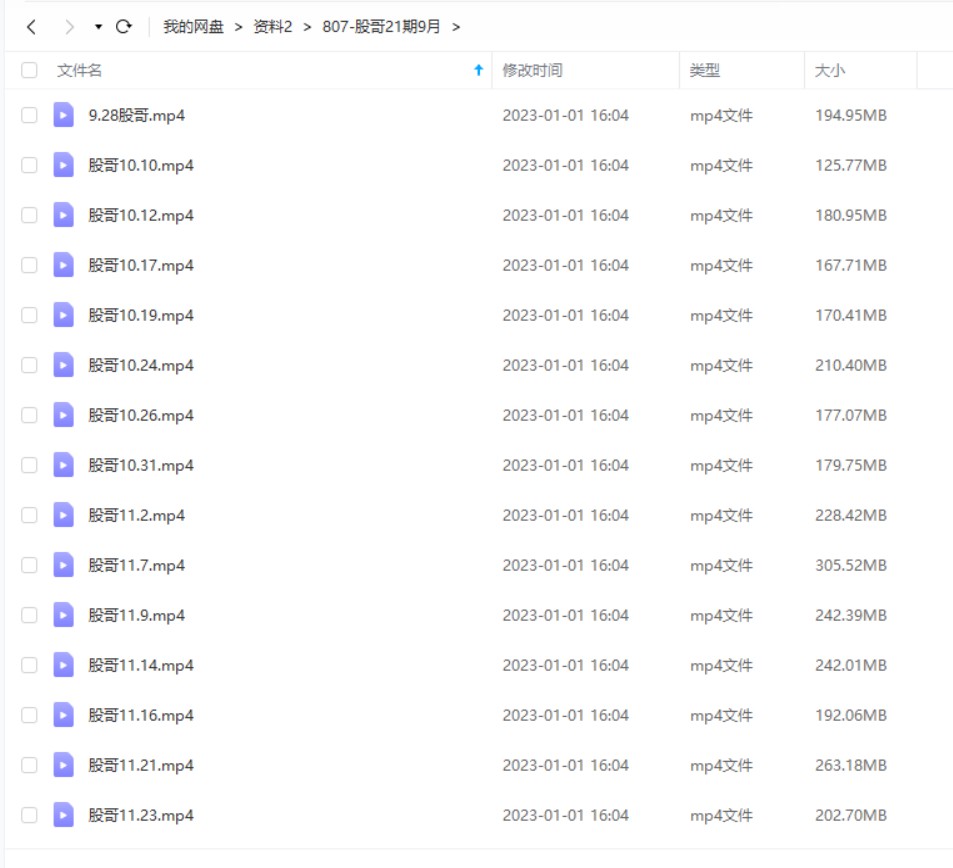This screenshot has width=953, height=868.
Task: Open the navigation history dropdown arrow
Action: [x=98, y=27]
